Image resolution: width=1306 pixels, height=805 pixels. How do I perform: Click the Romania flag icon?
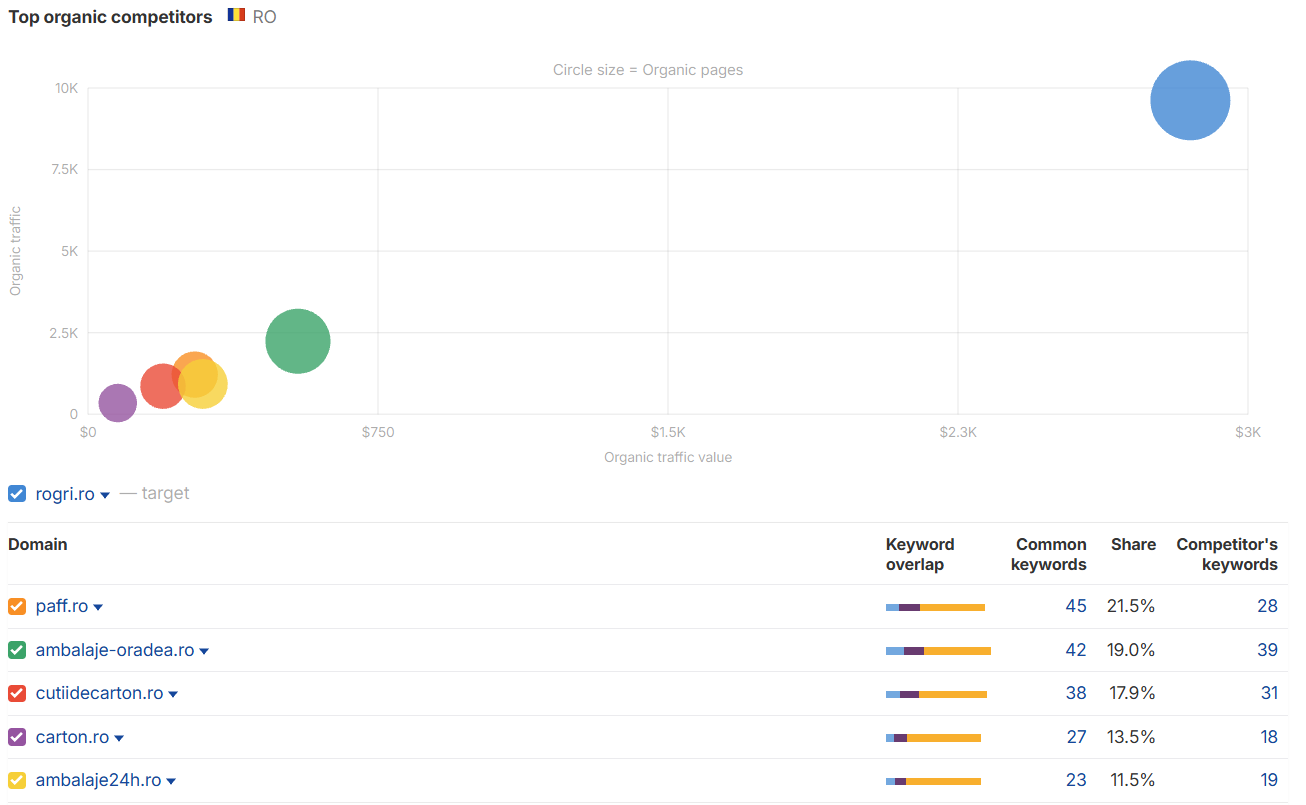(236, 16)
